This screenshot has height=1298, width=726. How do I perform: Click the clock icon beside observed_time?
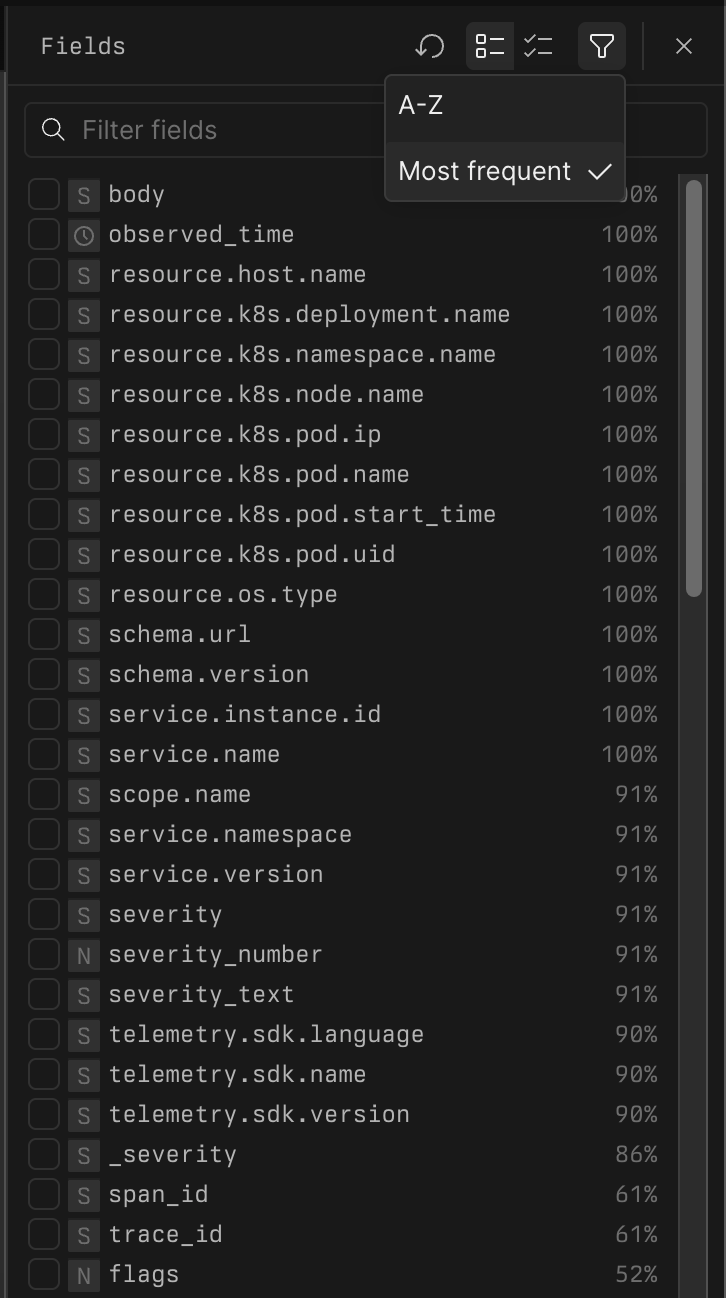point(83,234)
